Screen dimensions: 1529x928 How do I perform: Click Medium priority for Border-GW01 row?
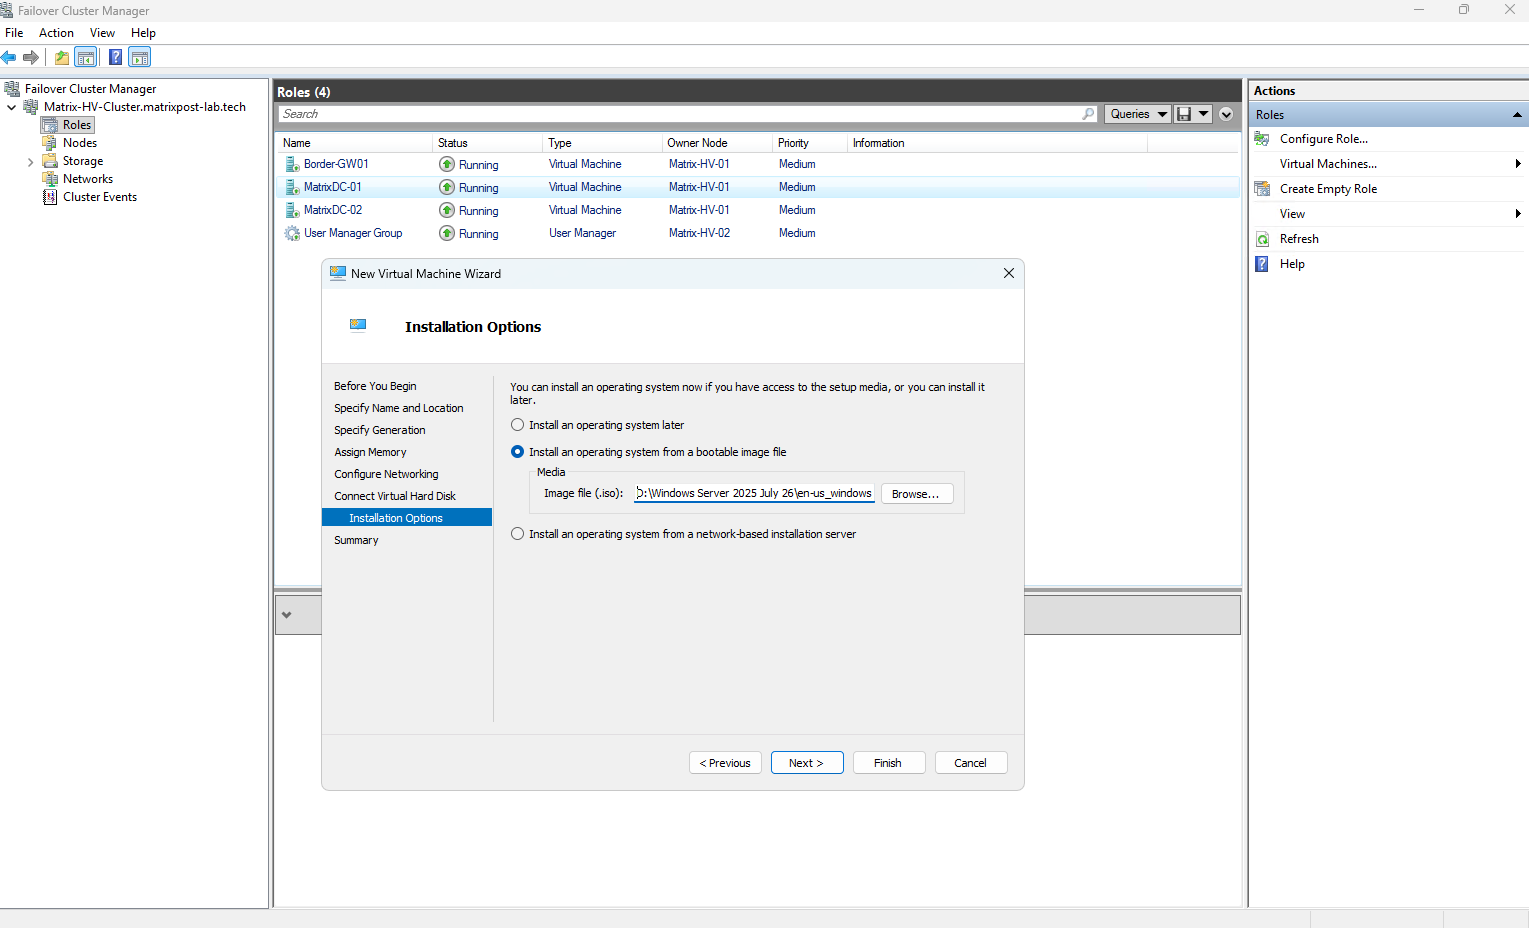(x=797, y=164)
